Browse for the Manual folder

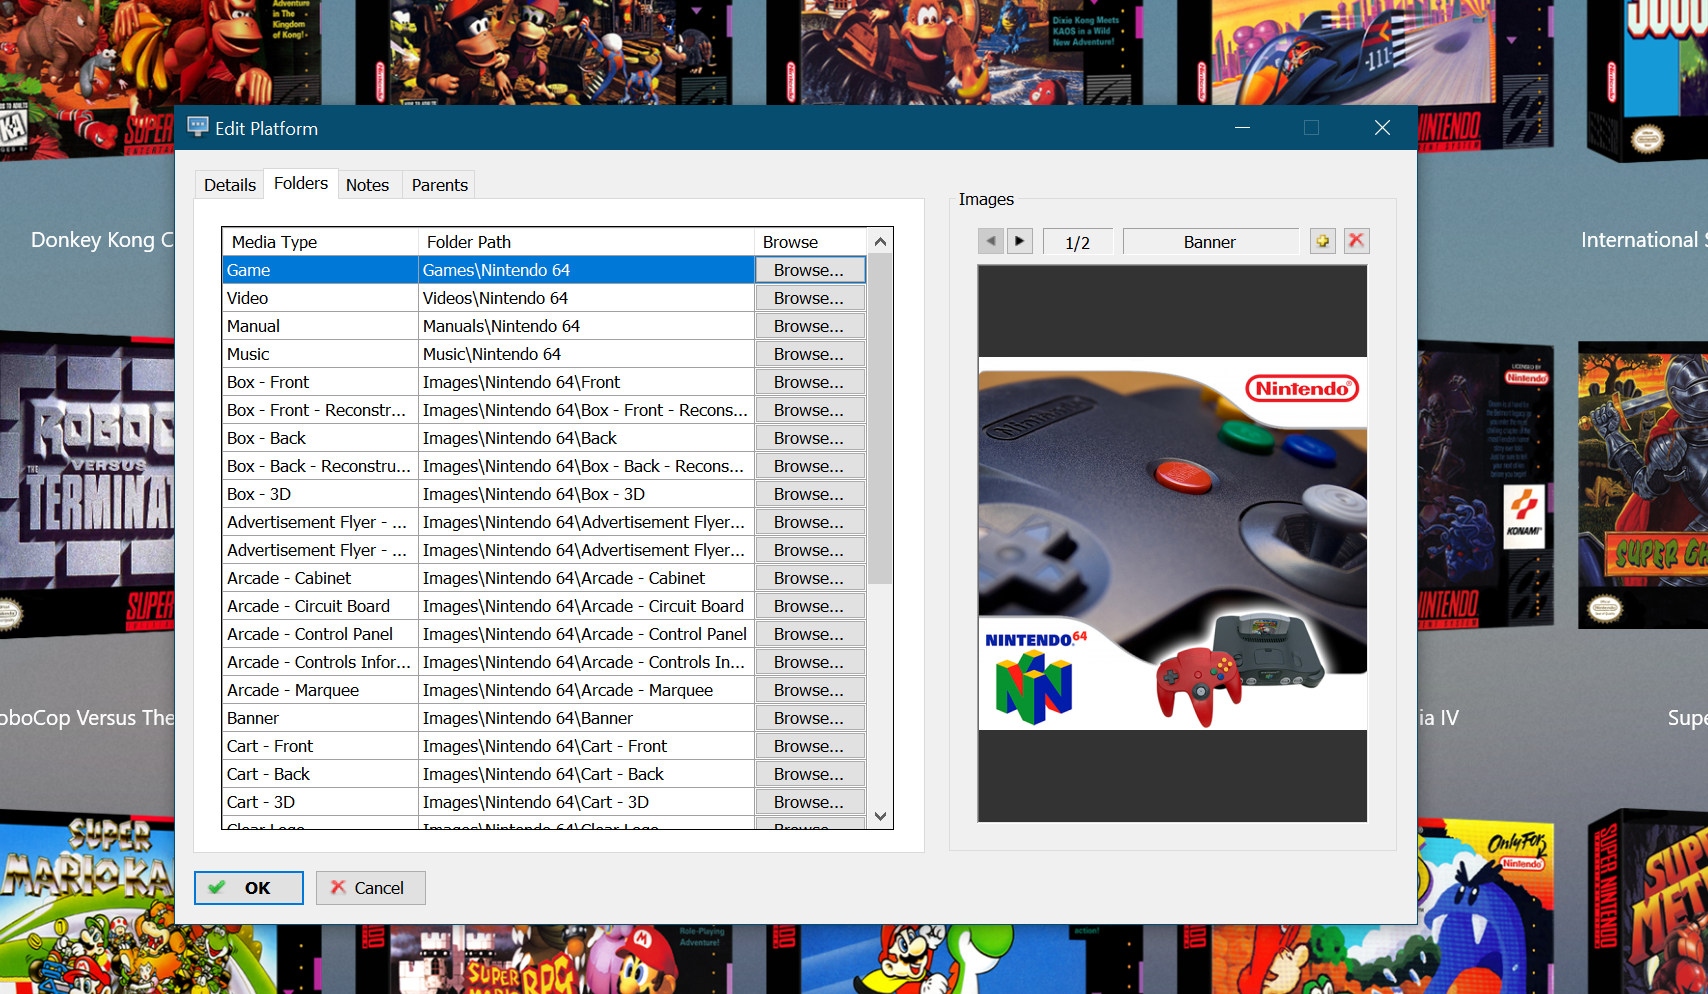809,326
